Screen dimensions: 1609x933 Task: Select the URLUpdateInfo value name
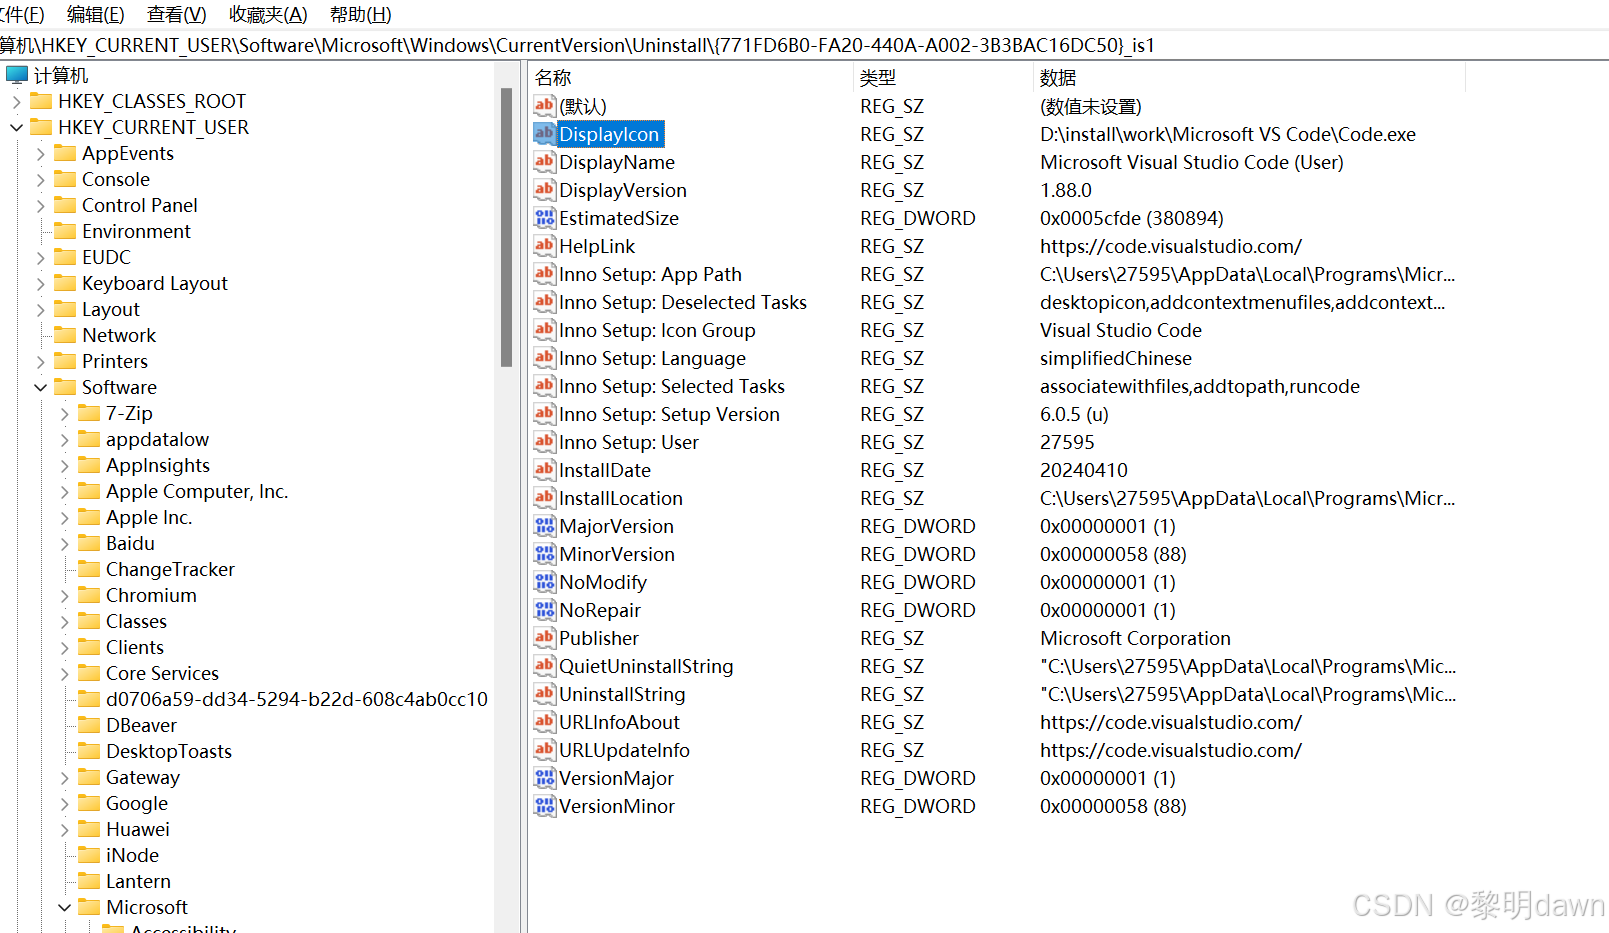pyautogui.click(x=624, y=750)
